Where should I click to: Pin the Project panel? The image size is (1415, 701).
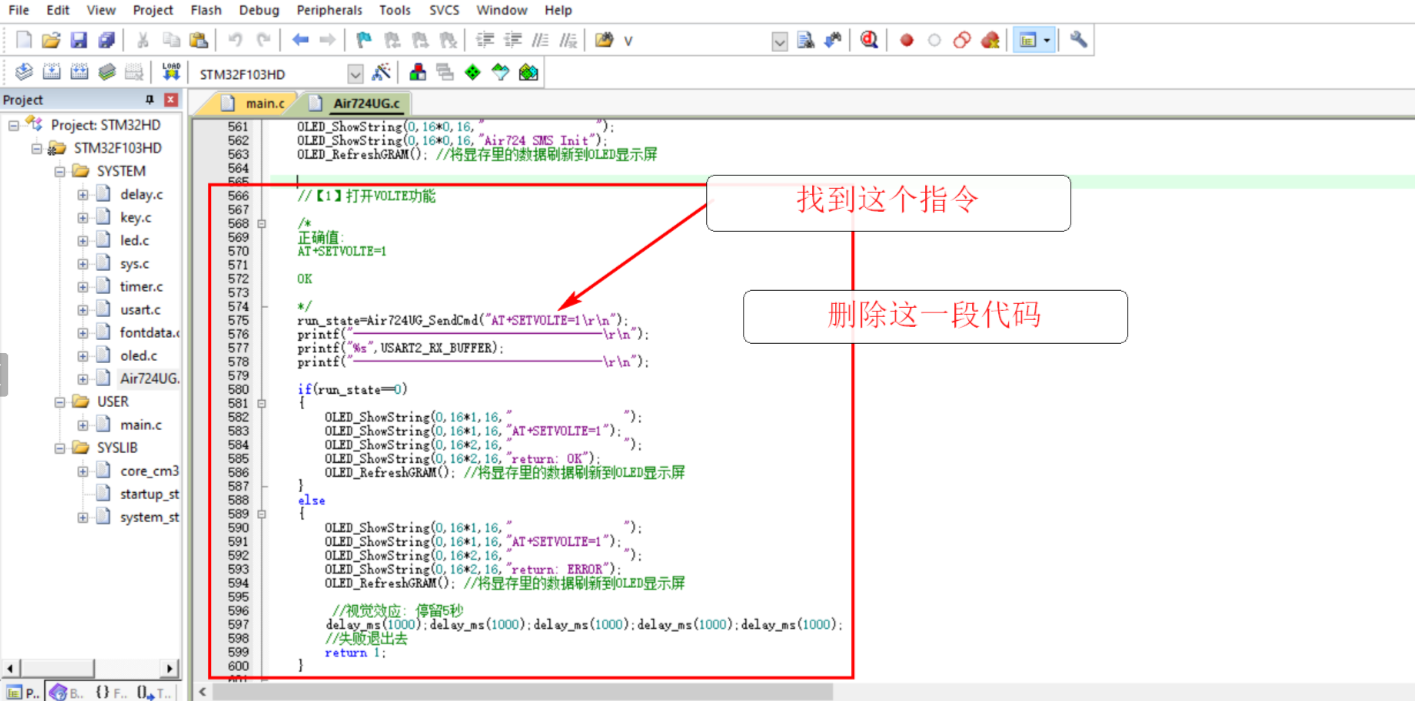click(x=150, y=99)
